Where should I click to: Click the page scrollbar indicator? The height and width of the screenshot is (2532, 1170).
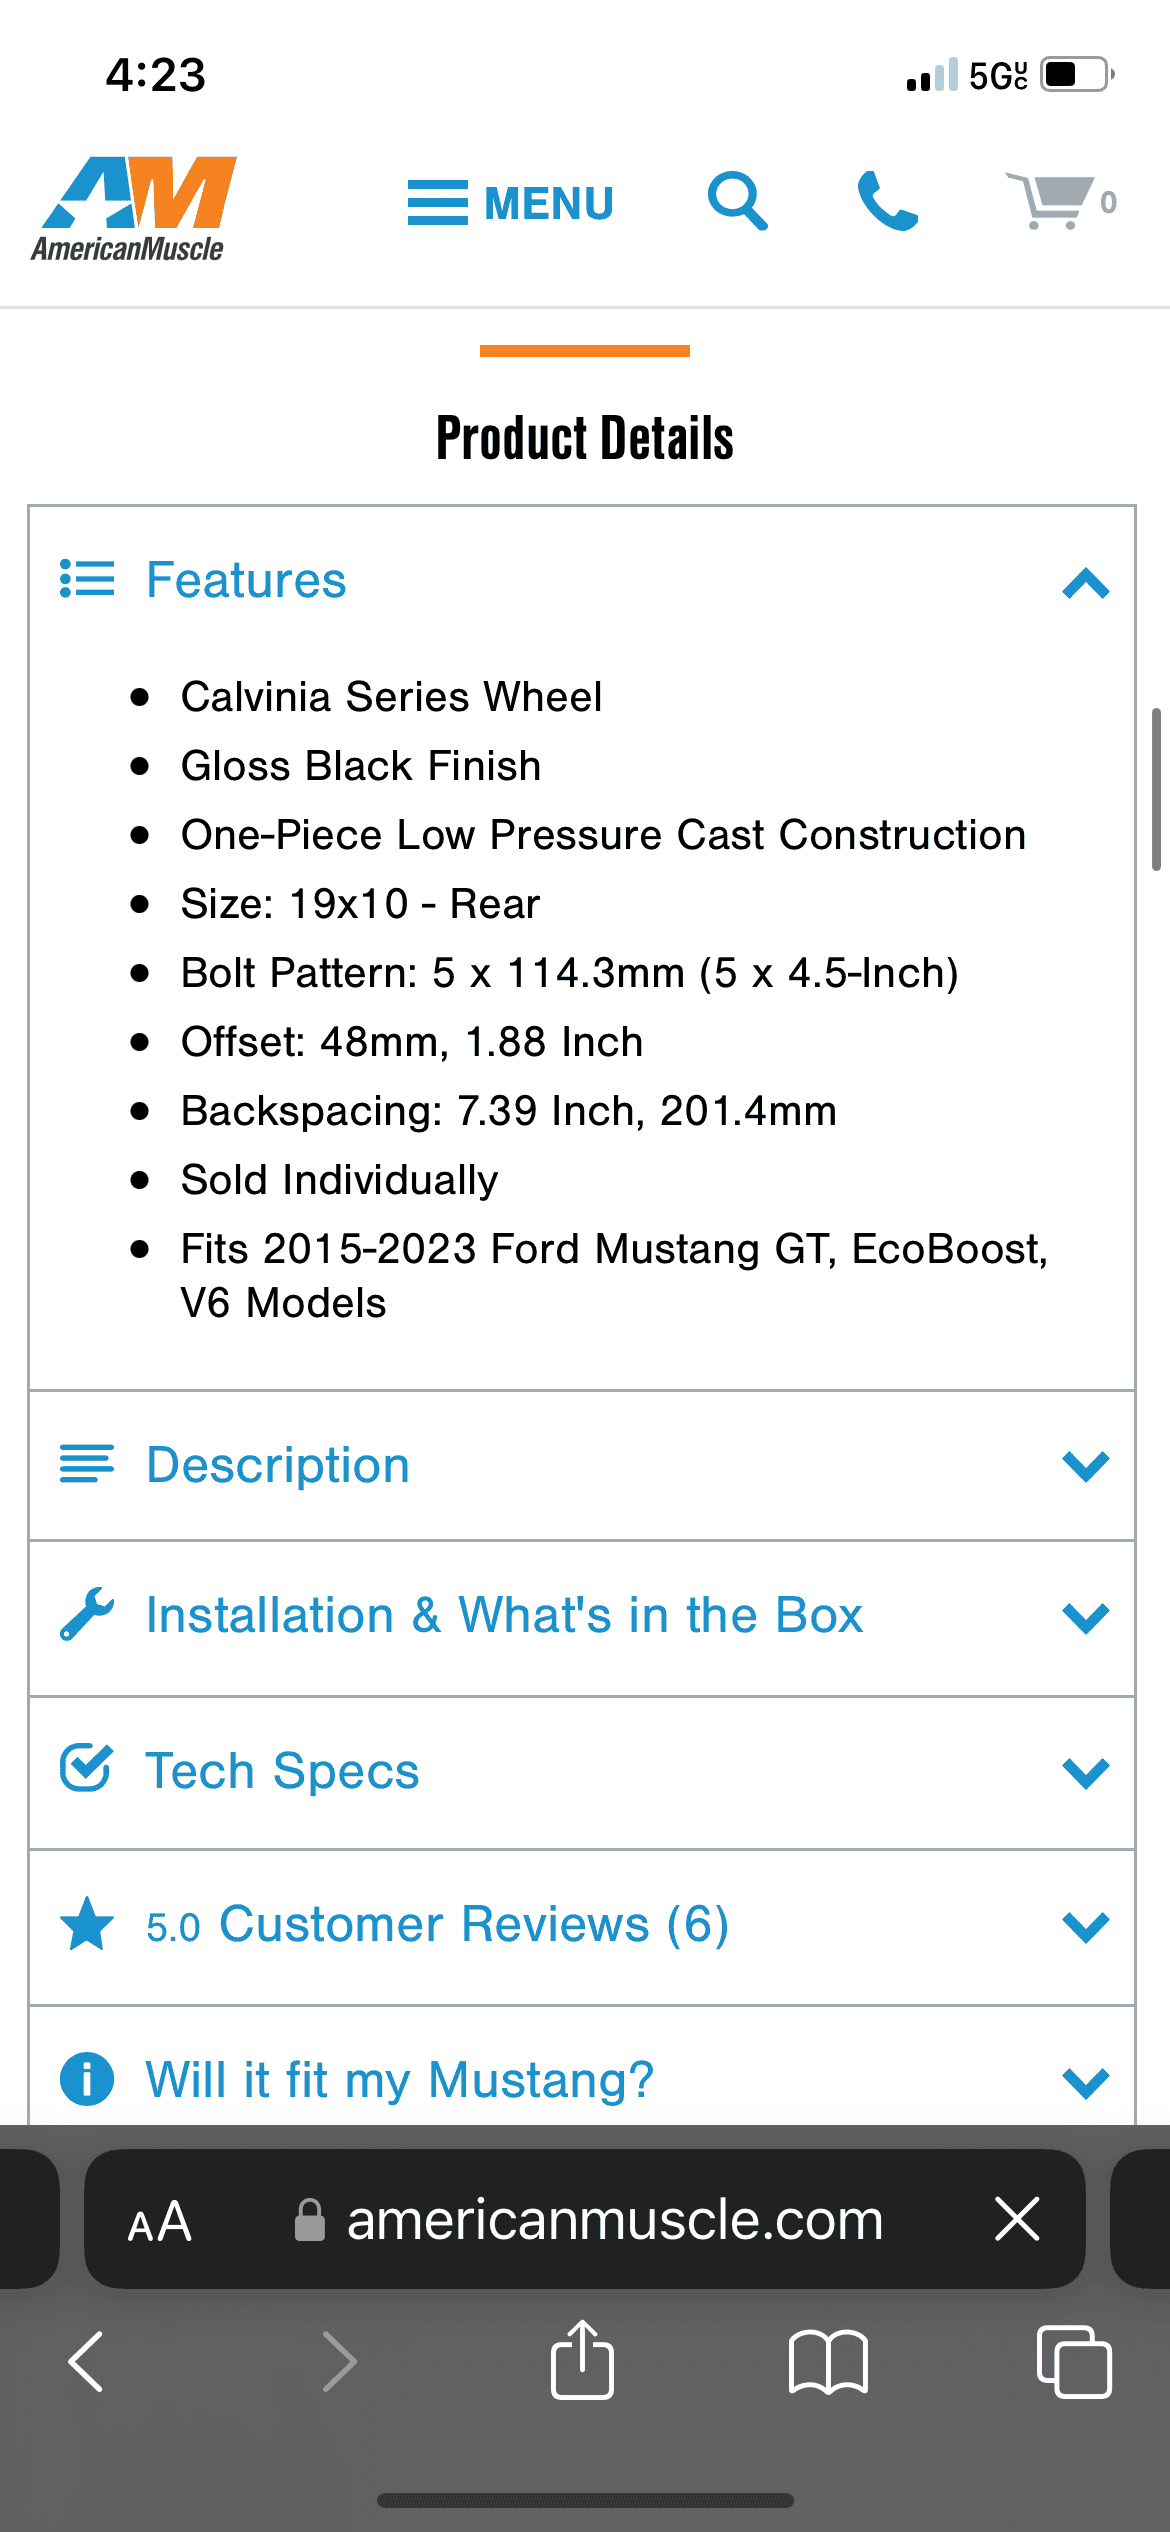pyautogui.click(x=1157, y=789)
